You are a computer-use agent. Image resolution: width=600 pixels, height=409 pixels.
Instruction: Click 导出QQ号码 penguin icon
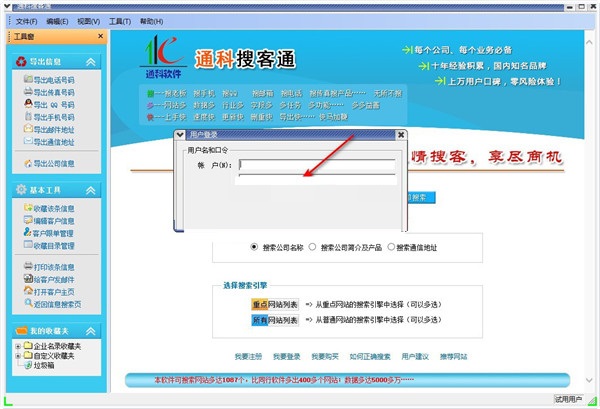[28, 104]
